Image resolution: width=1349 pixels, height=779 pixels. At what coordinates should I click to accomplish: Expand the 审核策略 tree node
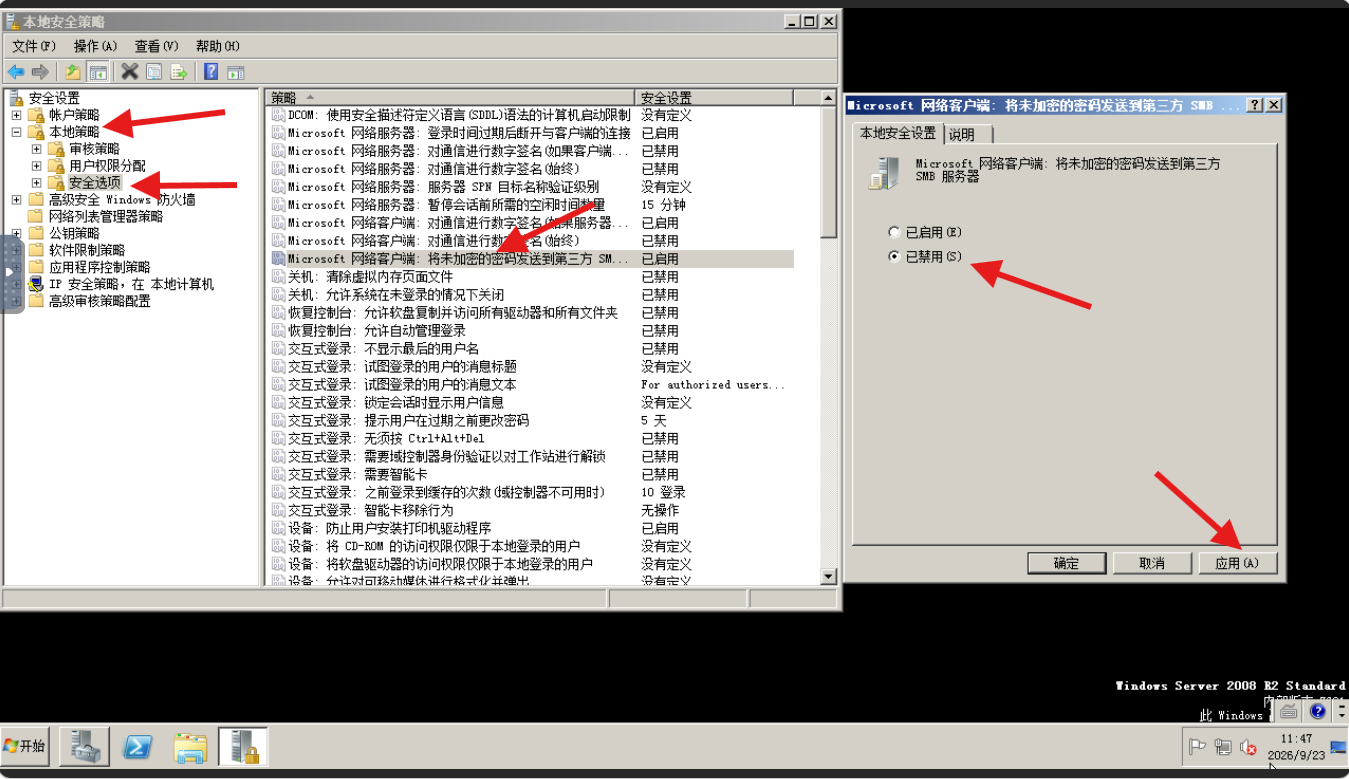pos(37,149)
